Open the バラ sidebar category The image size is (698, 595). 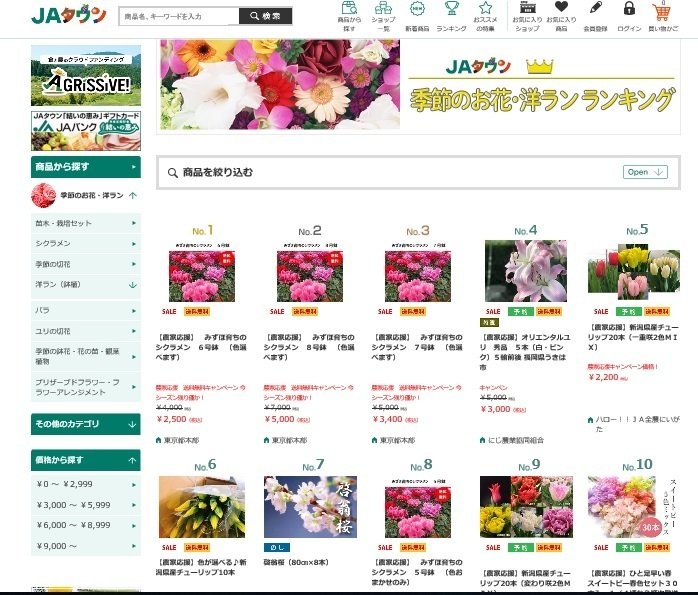point(86,311)
